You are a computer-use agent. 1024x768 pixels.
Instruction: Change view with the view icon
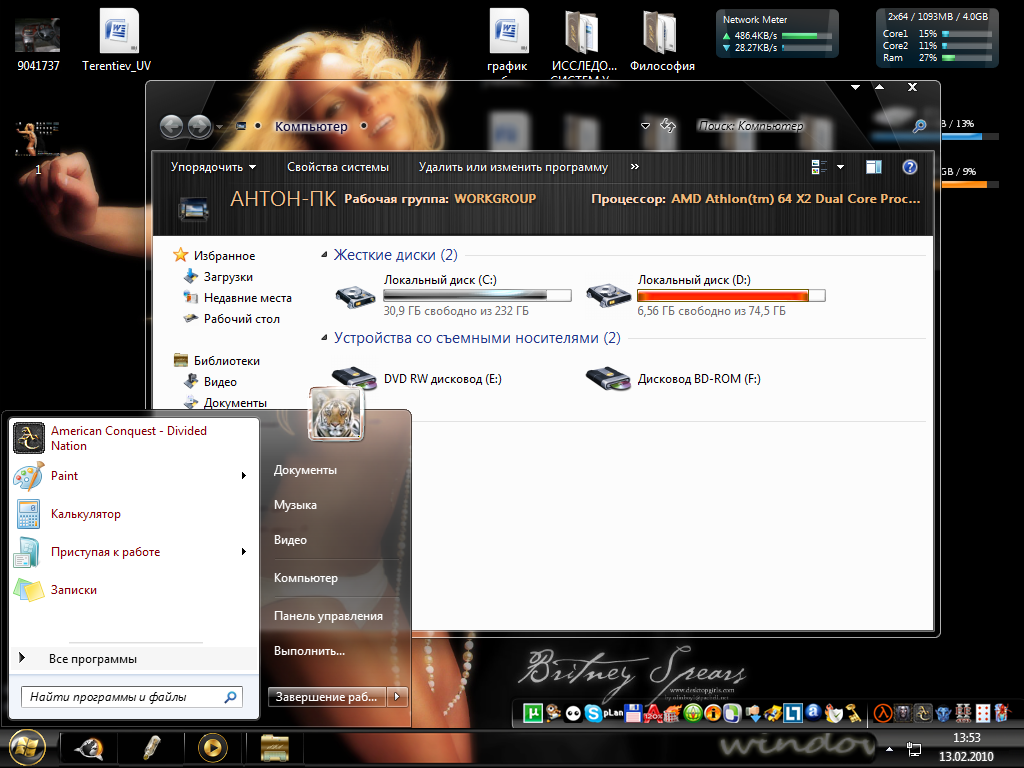point(819,167)
